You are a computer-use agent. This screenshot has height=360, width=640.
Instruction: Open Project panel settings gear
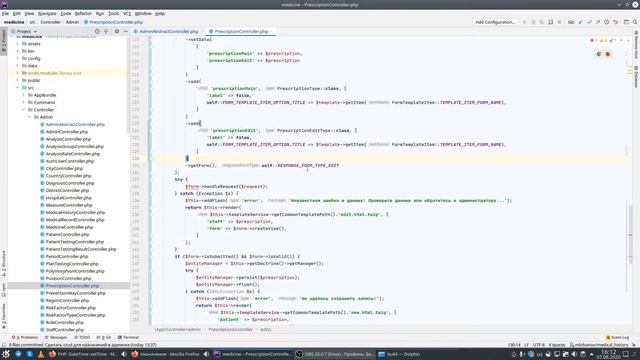pos(117,31)
